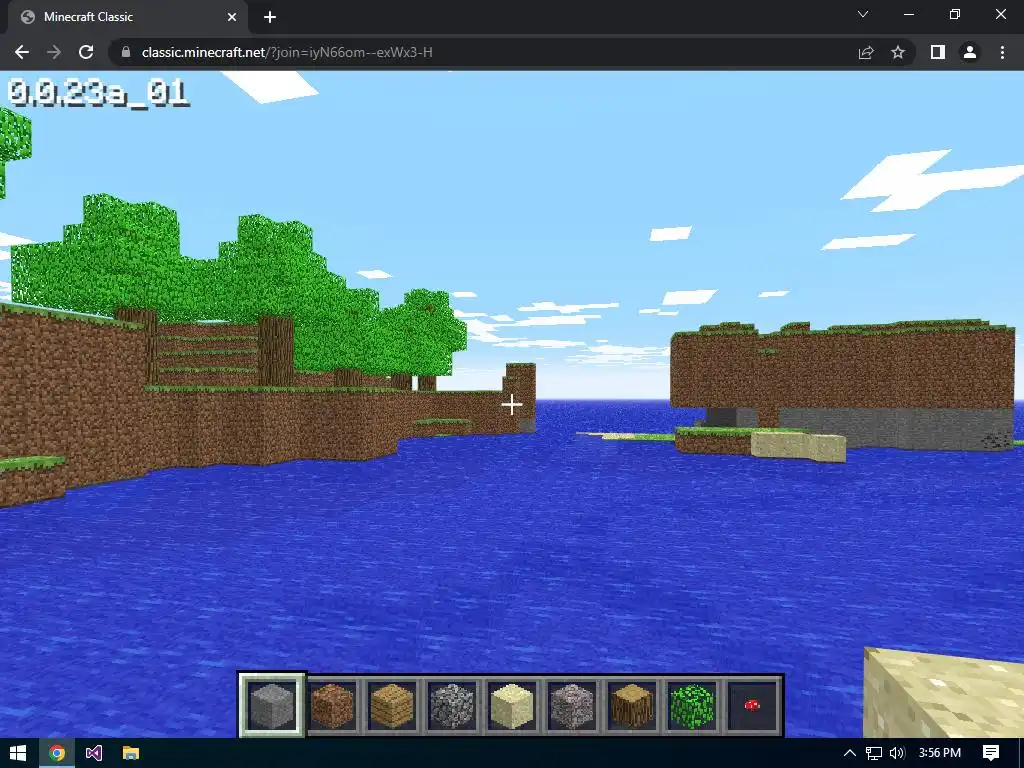The width and height of the screenshot is (1024, 768).
Task: Open the Windows notification center
Action: (991, 753)
